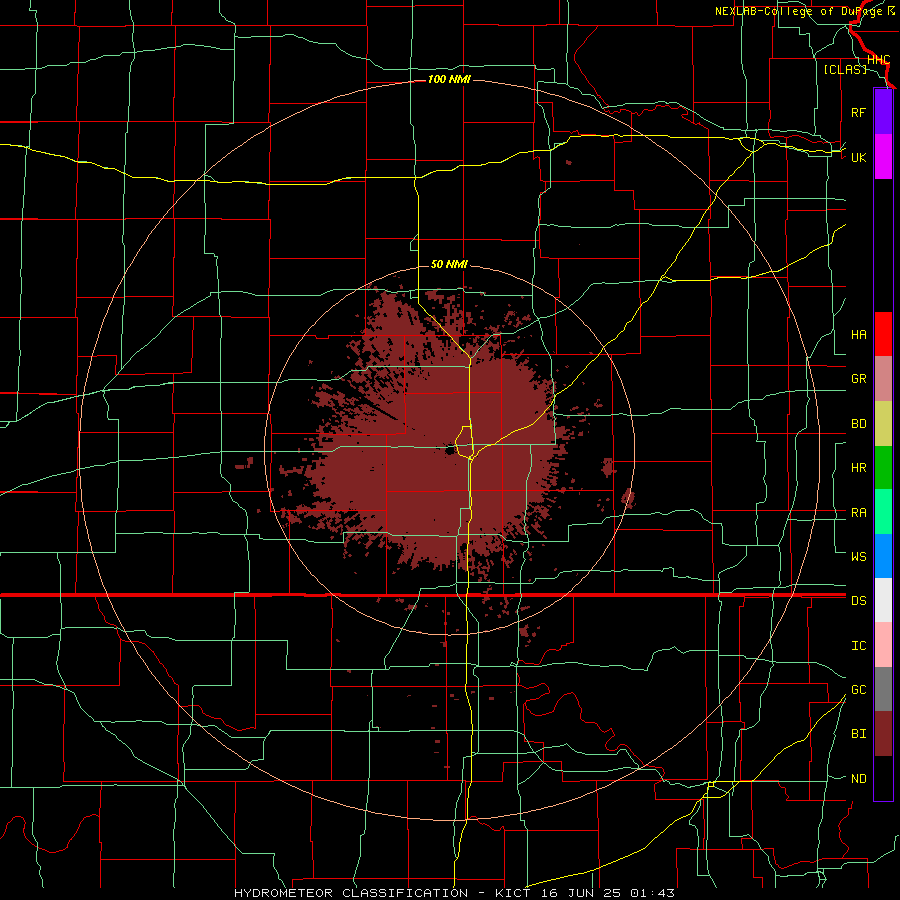Click the purple RF color swatch in legend
The image size is (900, 900).
click(x=883, y=112)
